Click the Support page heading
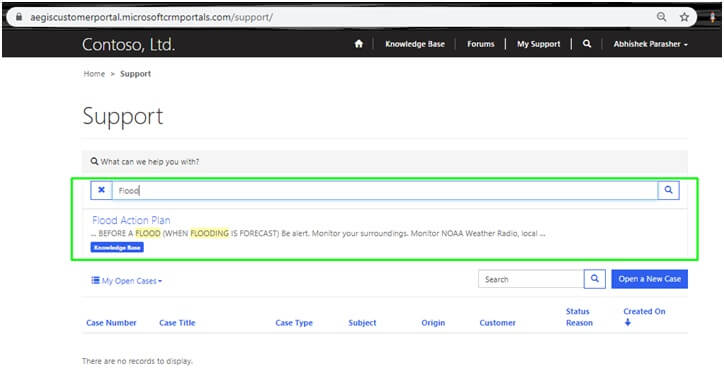This screenshot has height=385, width=724. click(123, 116)
